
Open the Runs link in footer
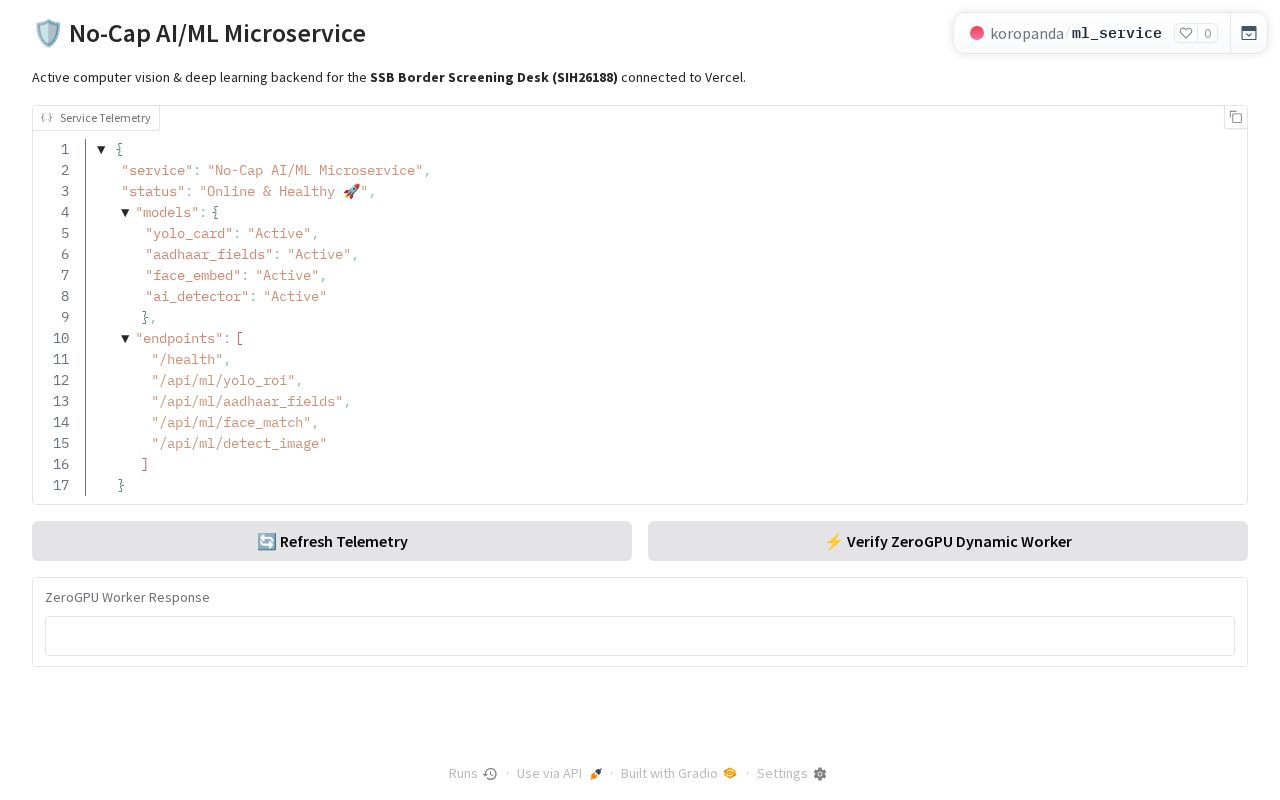point(473,773)
